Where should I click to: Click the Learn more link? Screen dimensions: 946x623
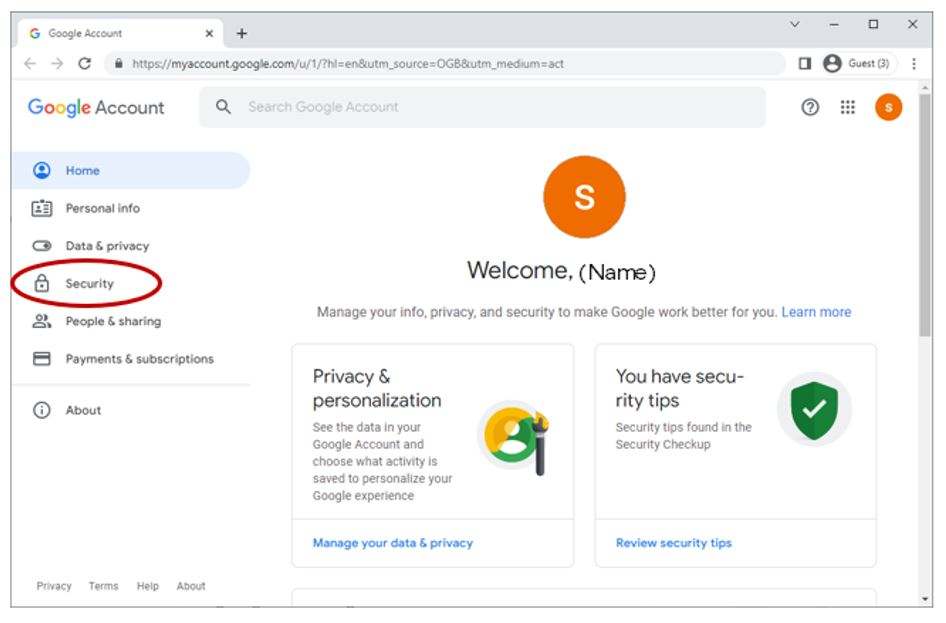(816, 312)
